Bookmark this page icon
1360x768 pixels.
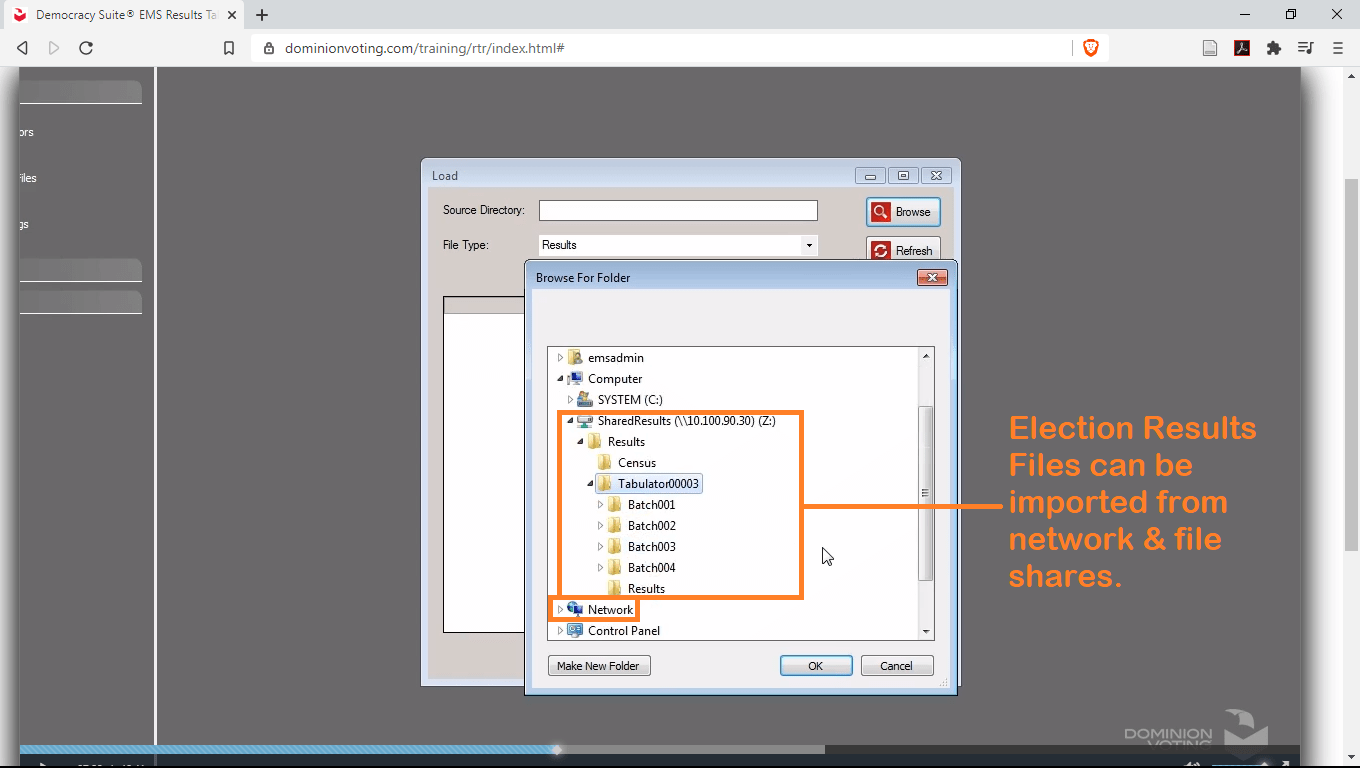pos(229,48)
